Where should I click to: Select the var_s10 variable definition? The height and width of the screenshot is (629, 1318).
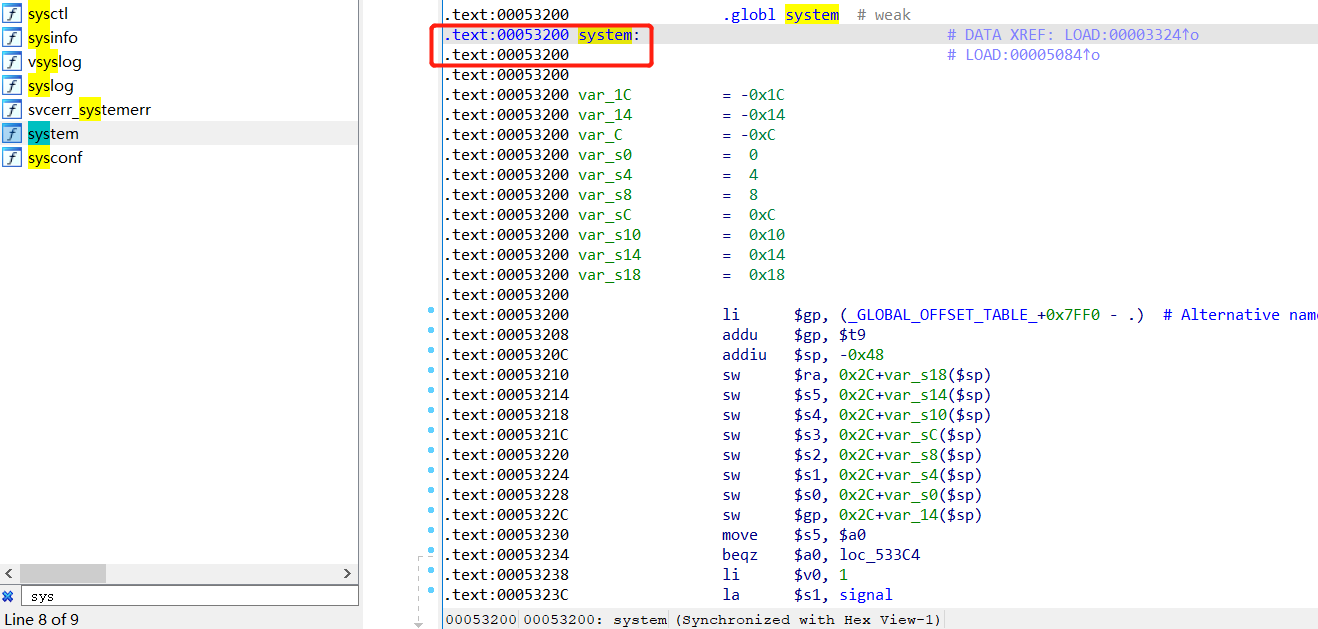(609, 235)
